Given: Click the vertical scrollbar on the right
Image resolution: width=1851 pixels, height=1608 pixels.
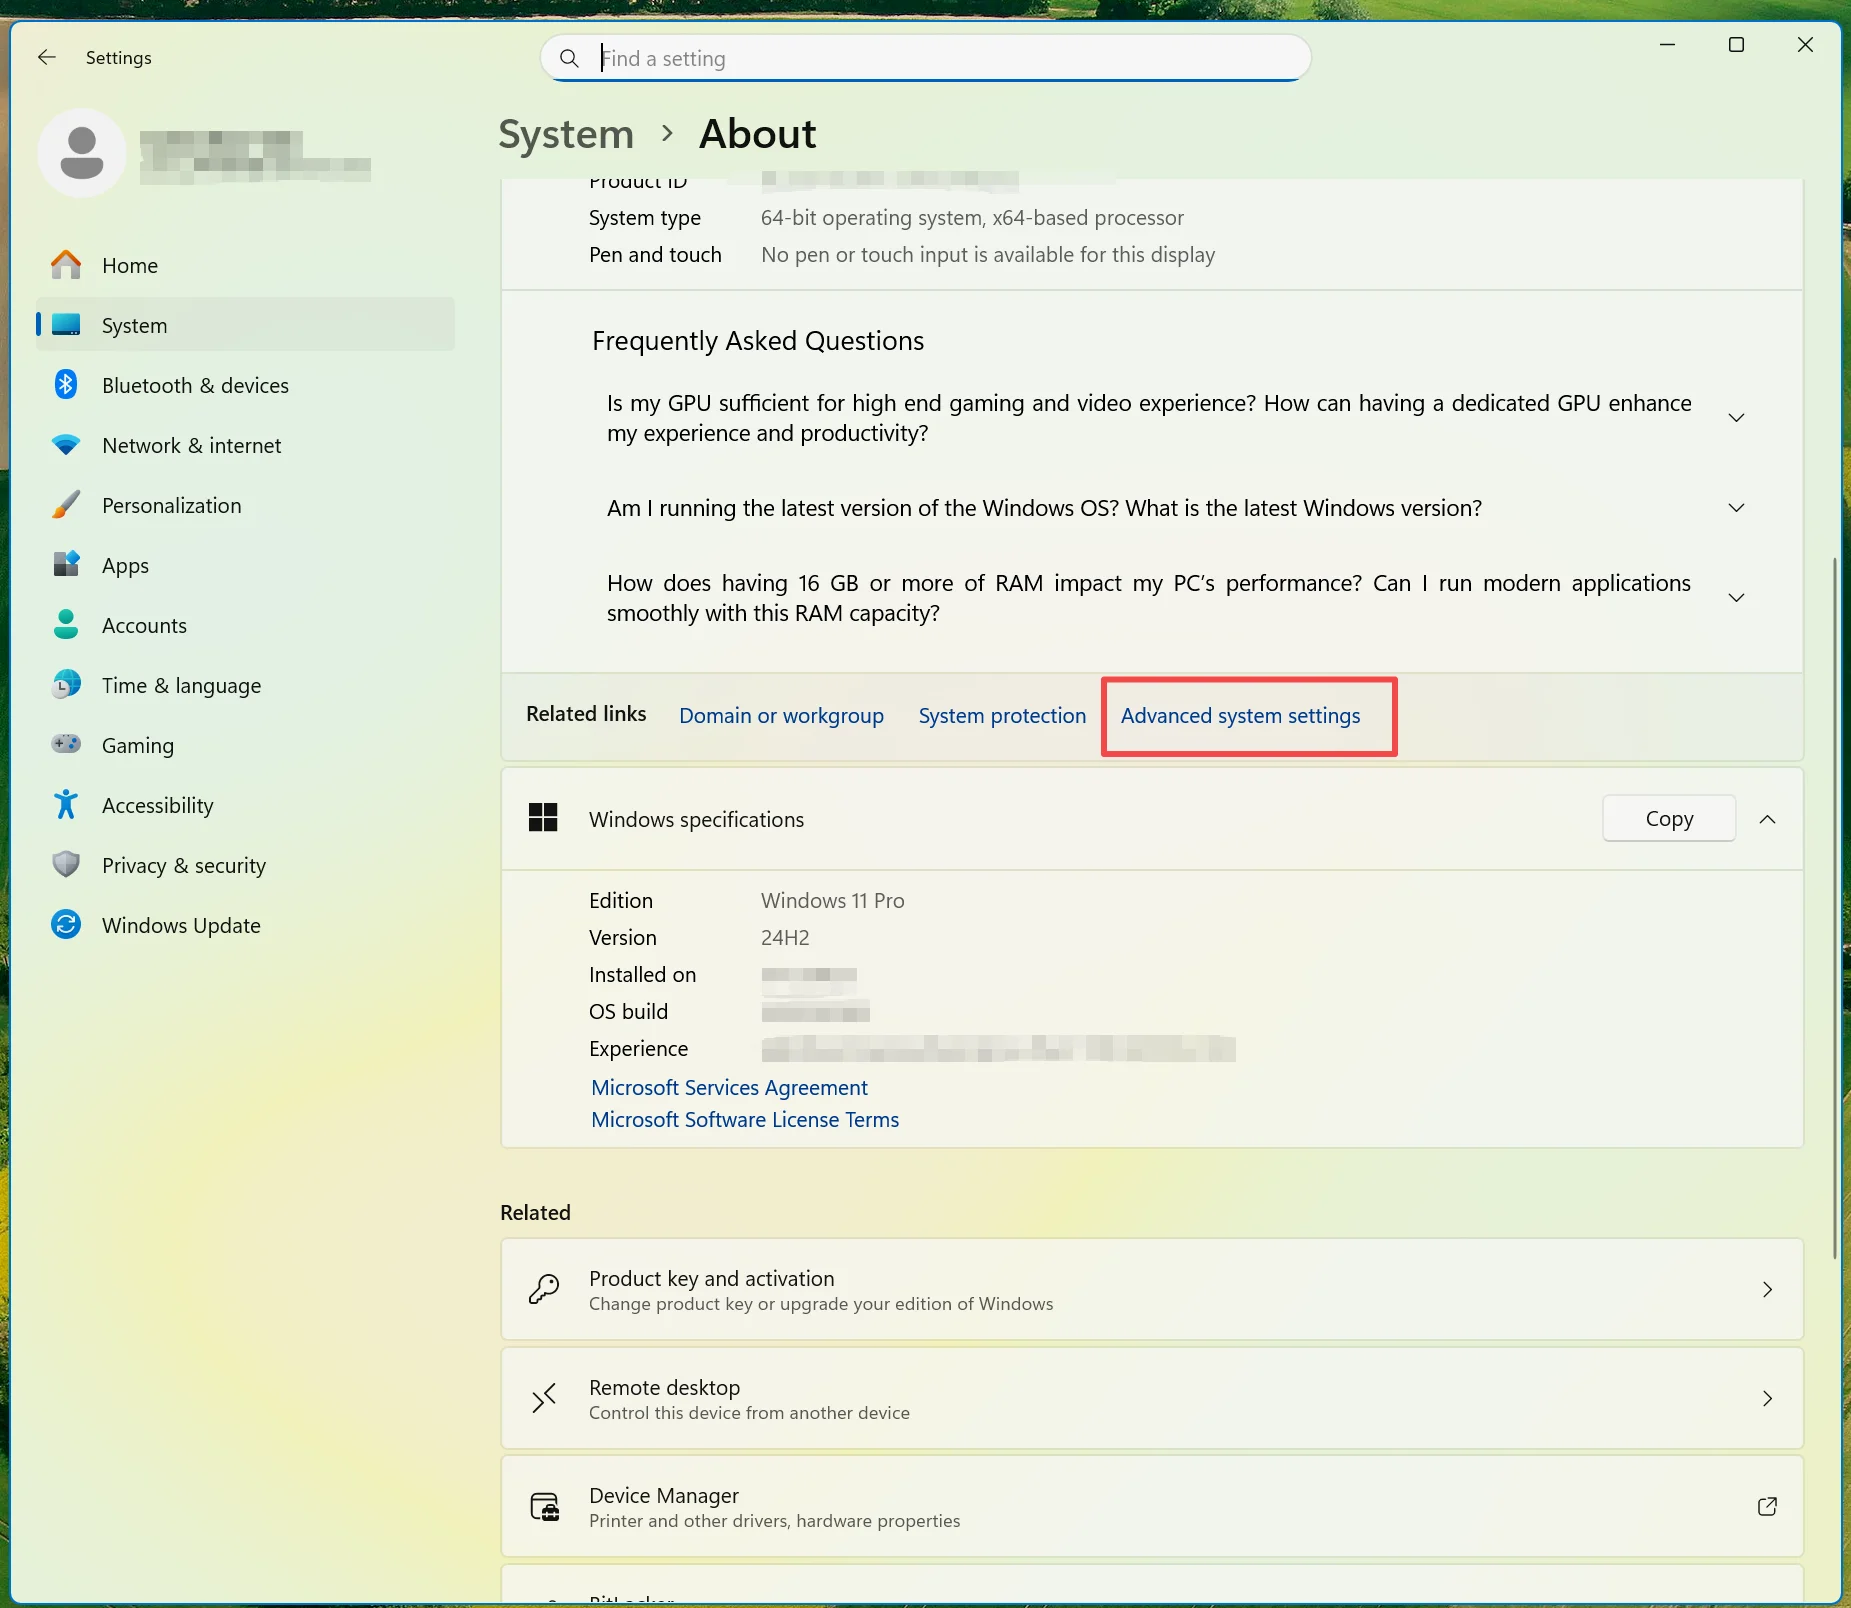Looking at the screenshot, I should click(1834, 900).
